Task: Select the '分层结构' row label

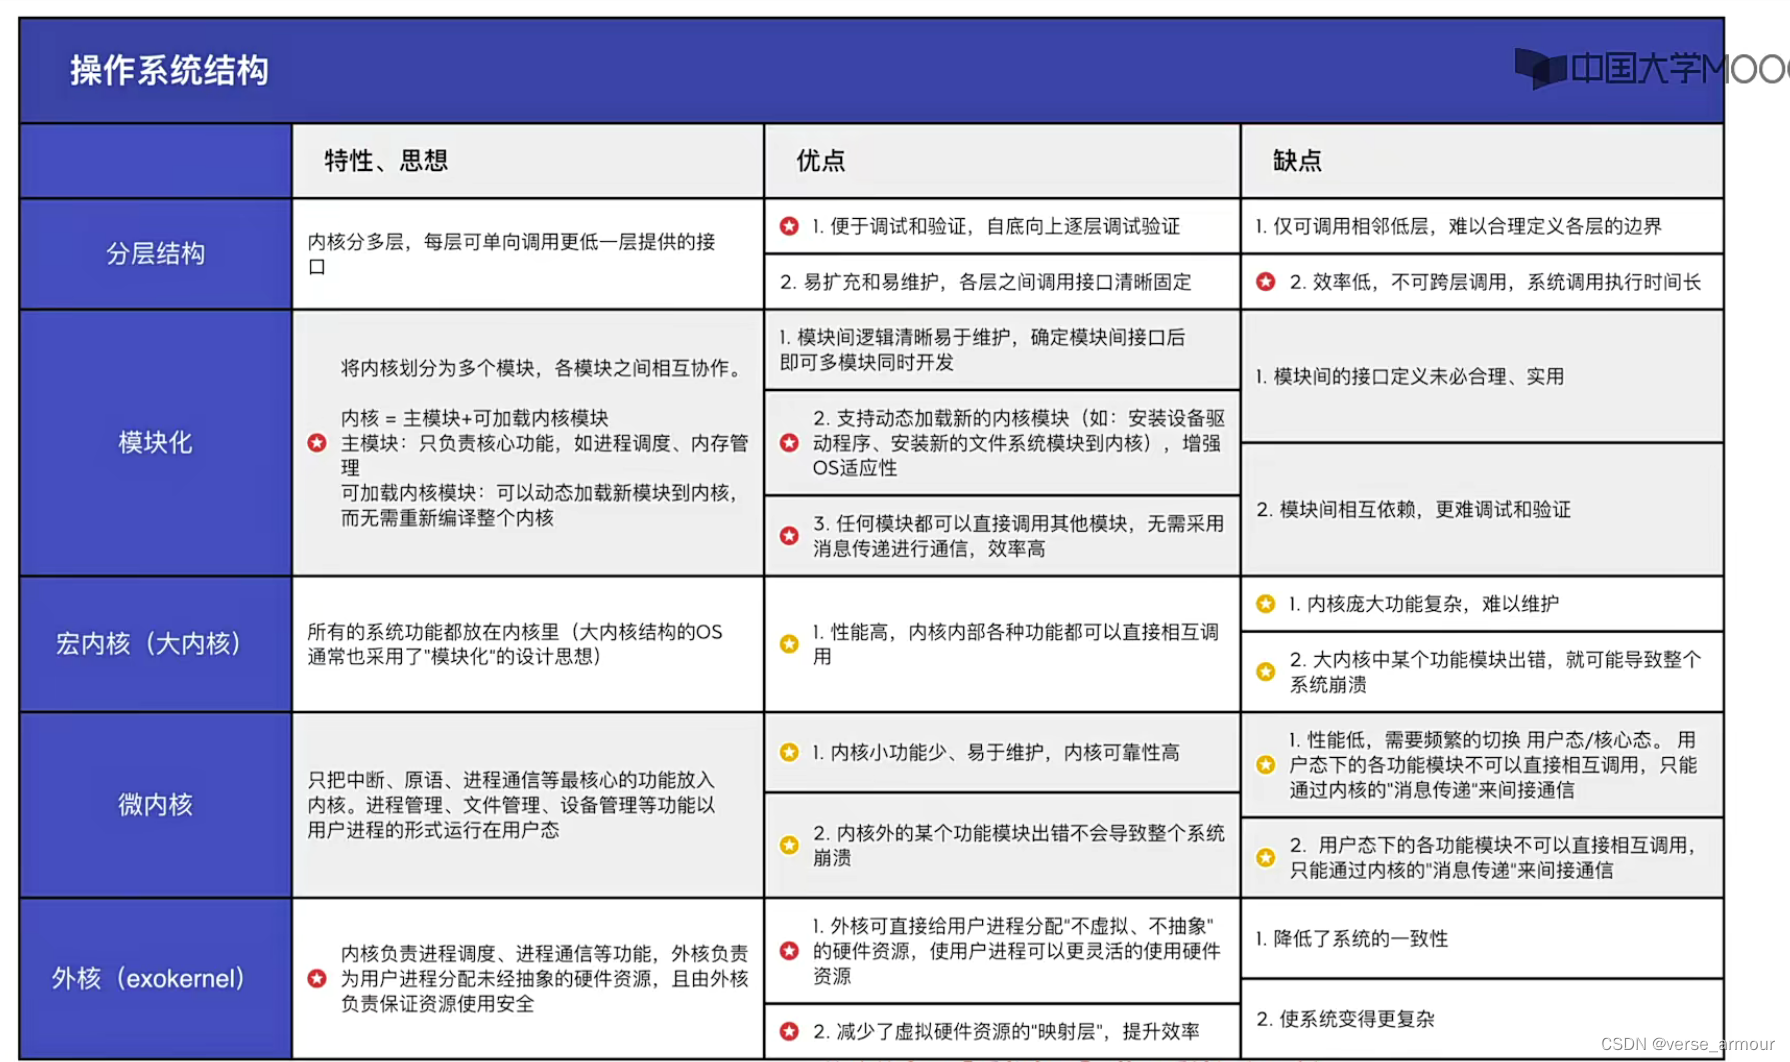Action: 155,254
